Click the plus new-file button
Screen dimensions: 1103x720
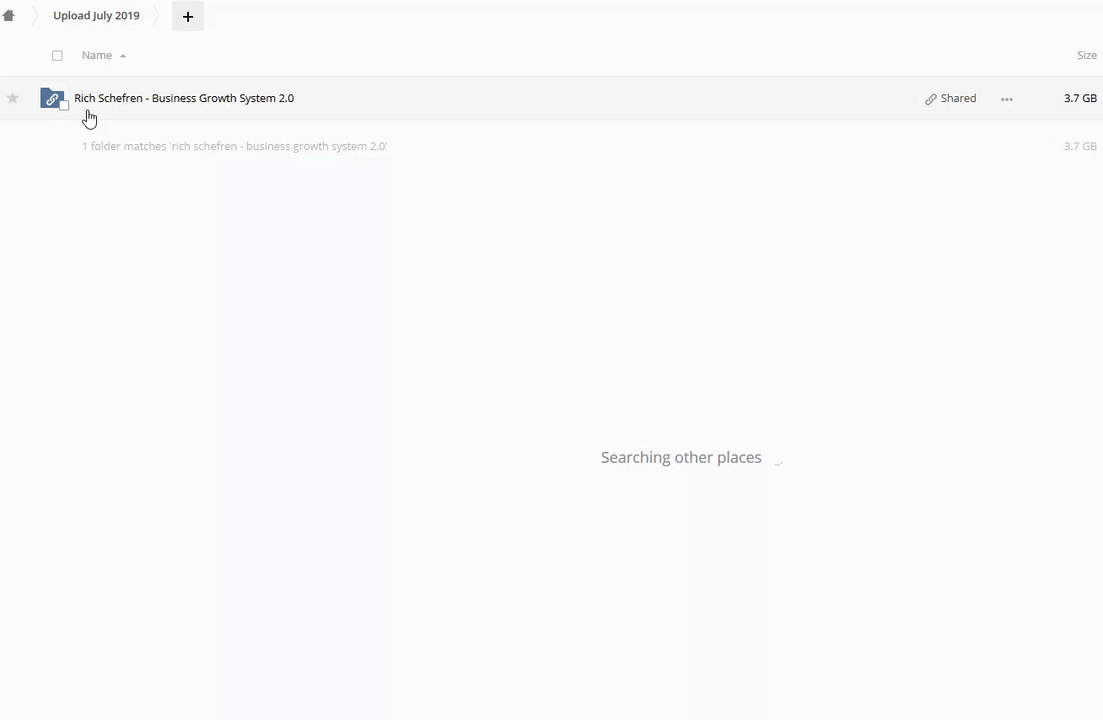[x=188, y=16]
